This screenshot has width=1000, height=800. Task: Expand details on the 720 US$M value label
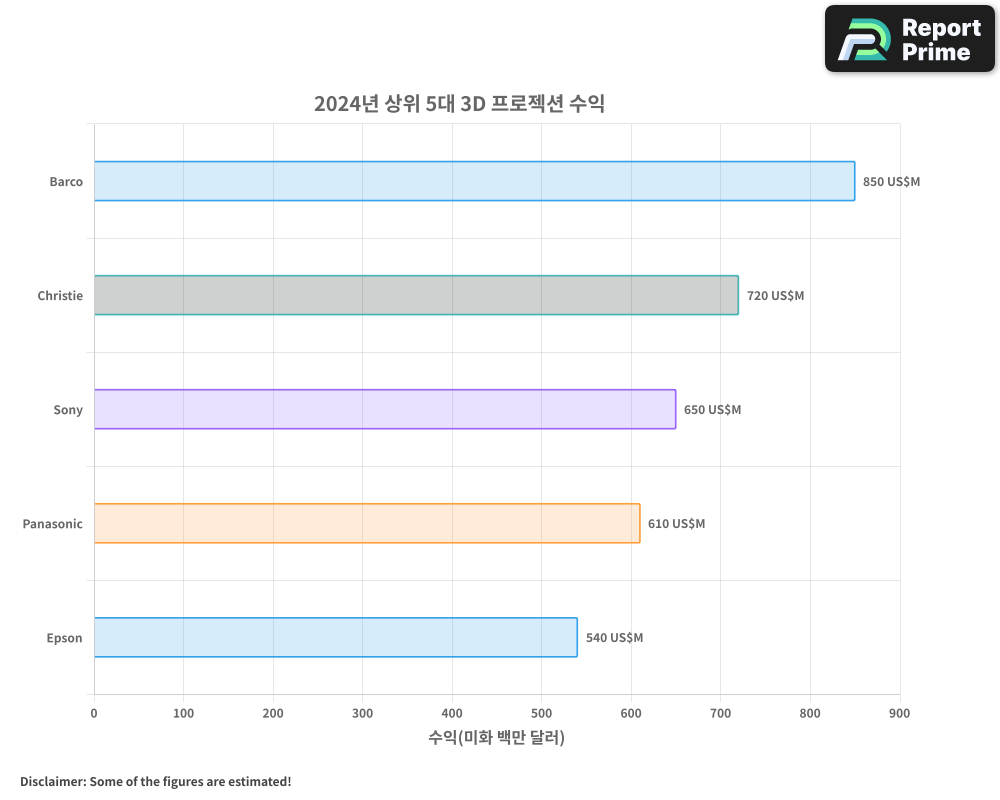pos(777,295)
